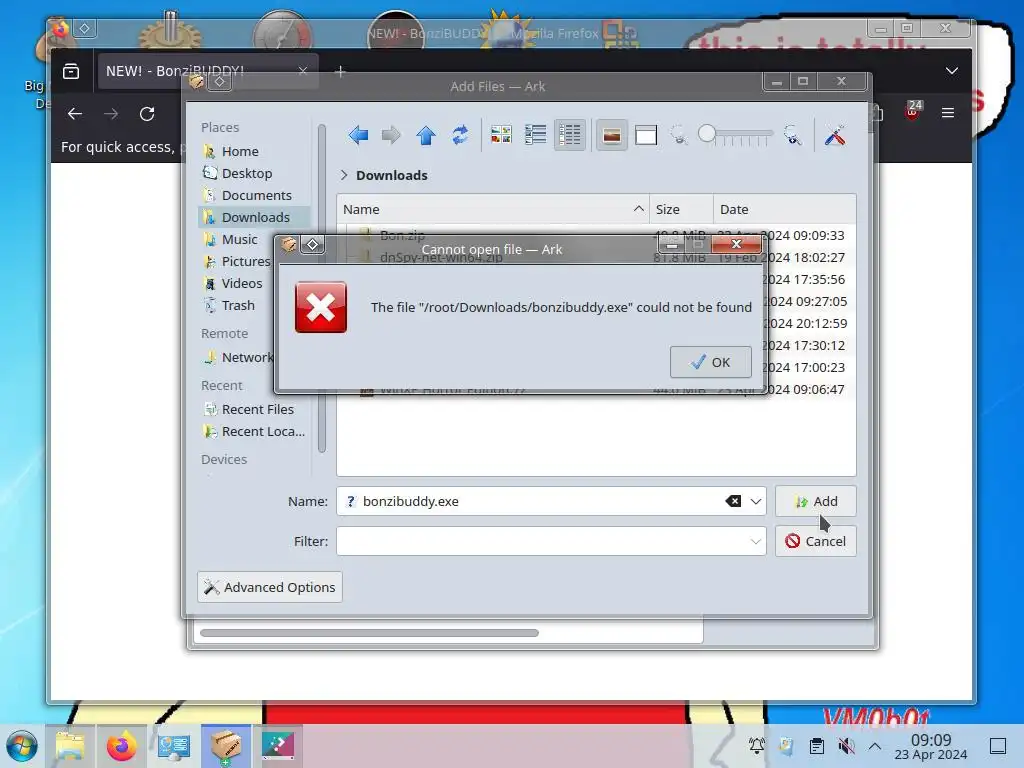Select Downloads in Places
This screenshot has width=1024, height=768.
(x=253, y=217)
